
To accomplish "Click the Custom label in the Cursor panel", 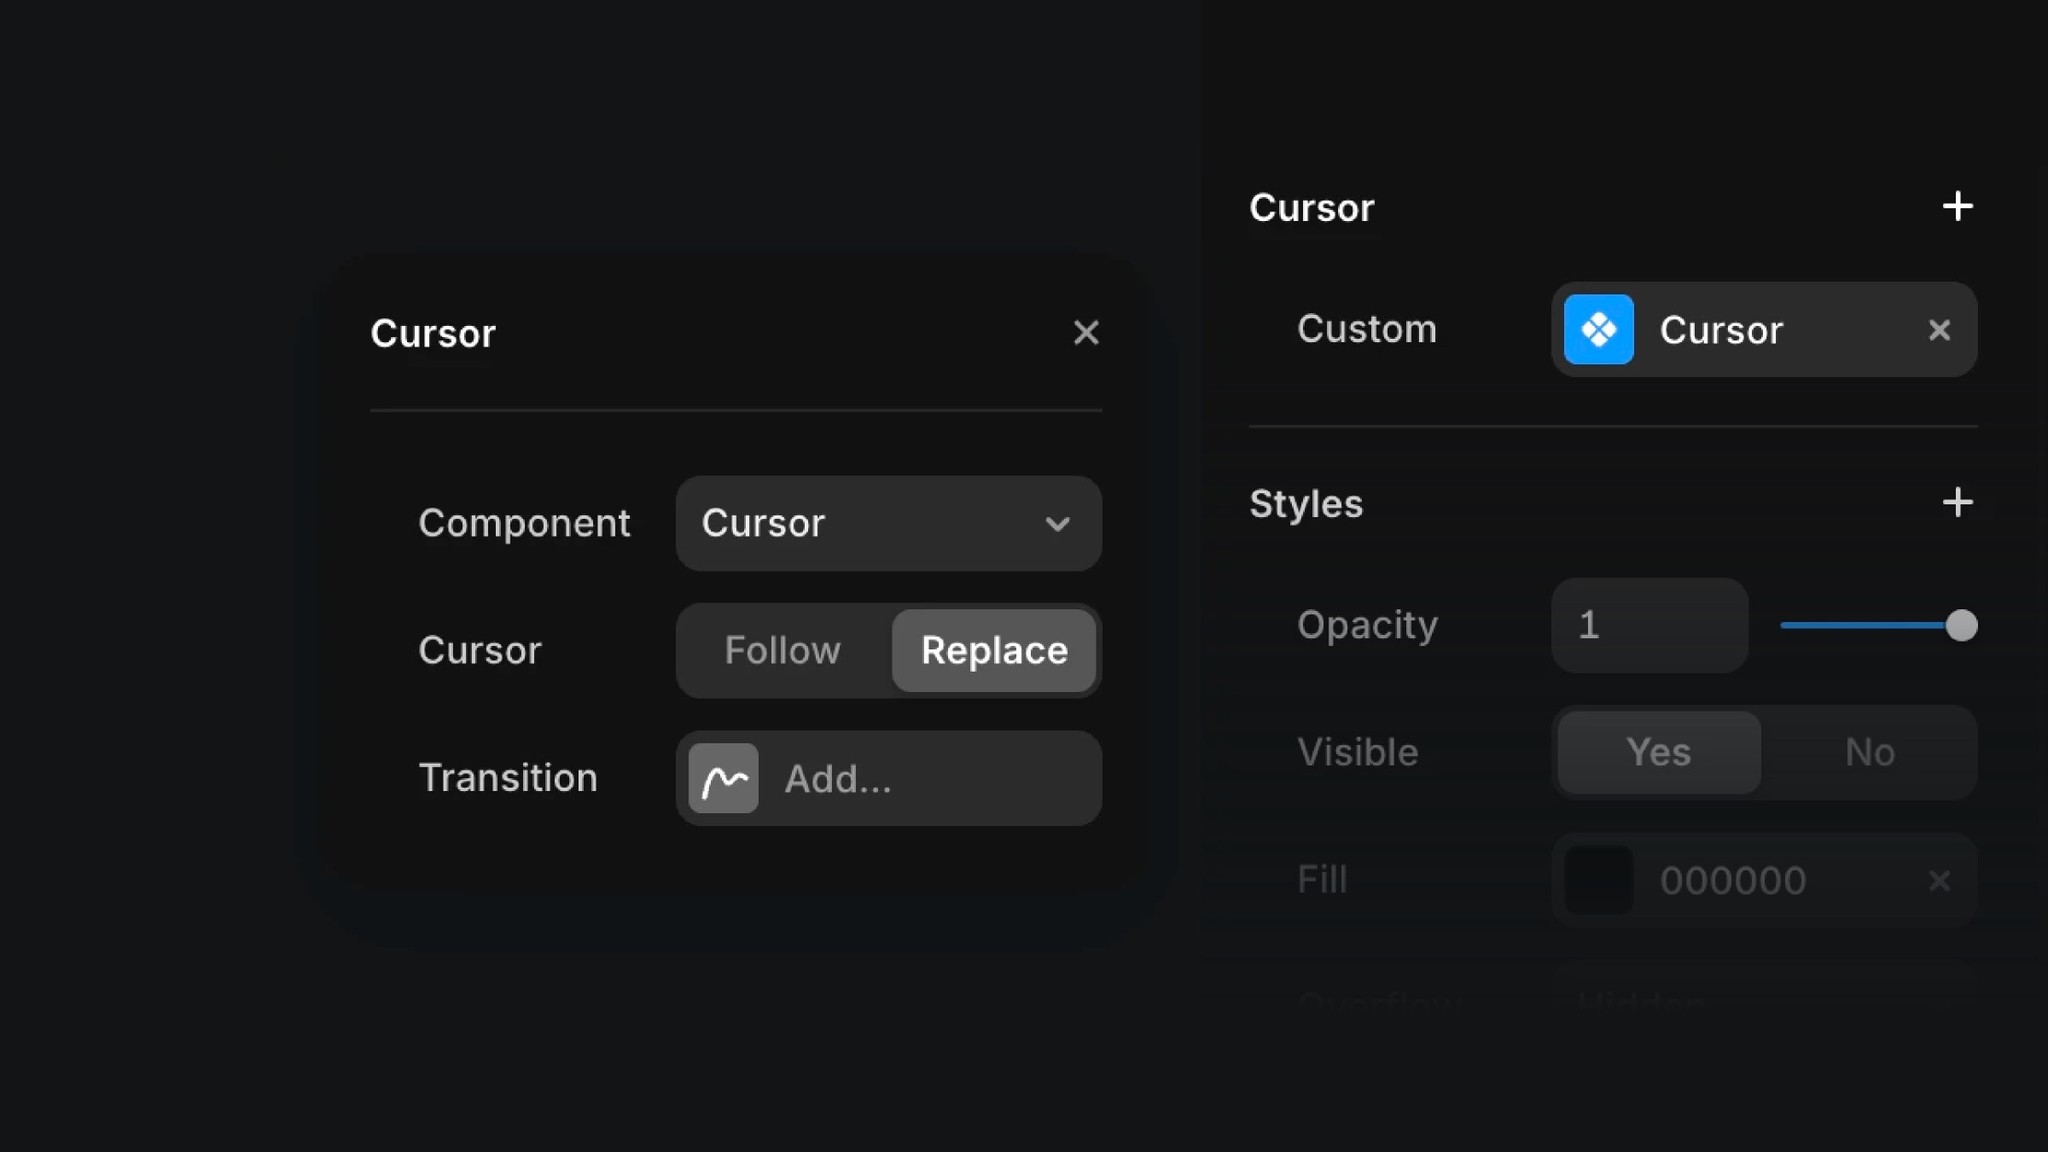I will [1367, 329].
